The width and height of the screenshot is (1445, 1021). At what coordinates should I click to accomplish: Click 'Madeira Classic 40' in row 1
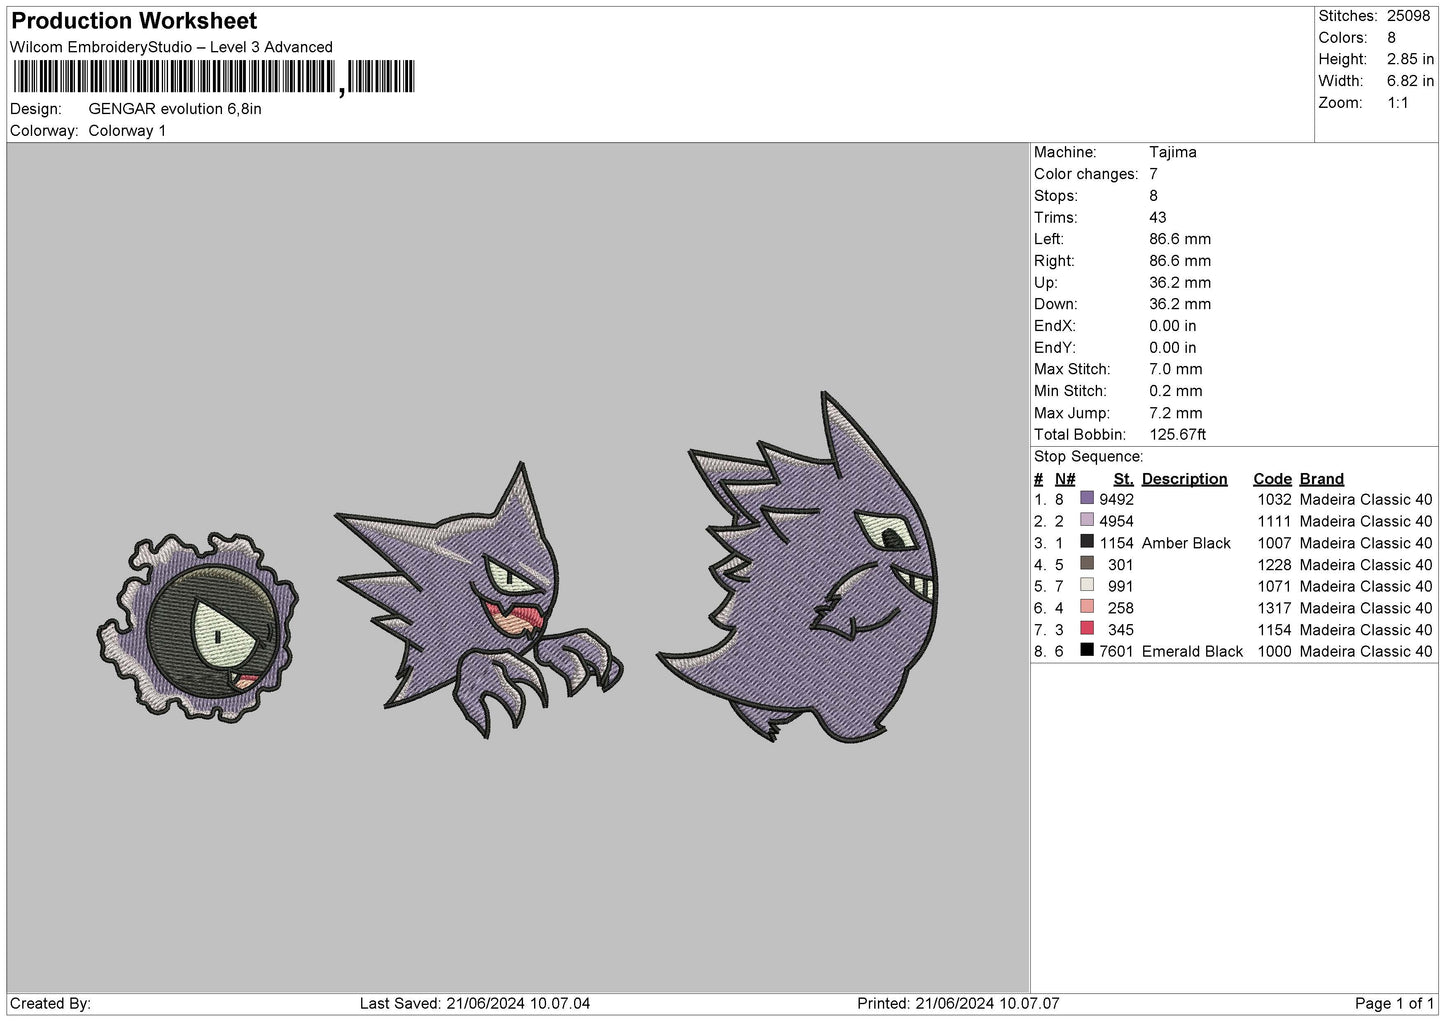point(1366,500)
